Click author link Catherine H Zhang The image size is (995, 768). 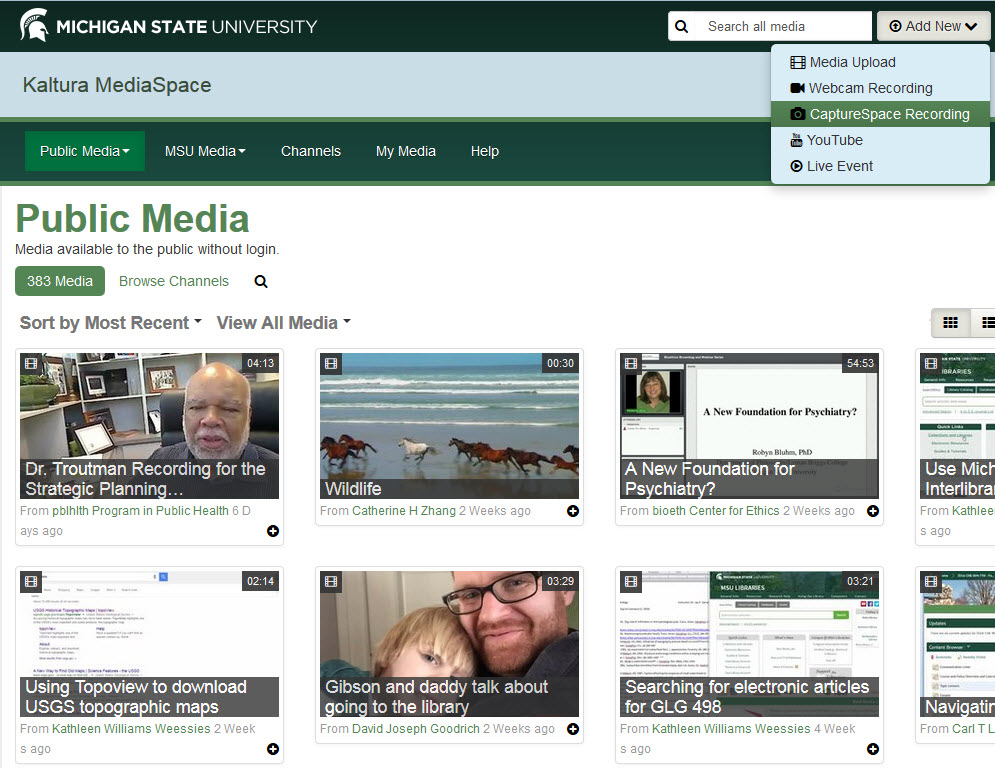[404, 511]
